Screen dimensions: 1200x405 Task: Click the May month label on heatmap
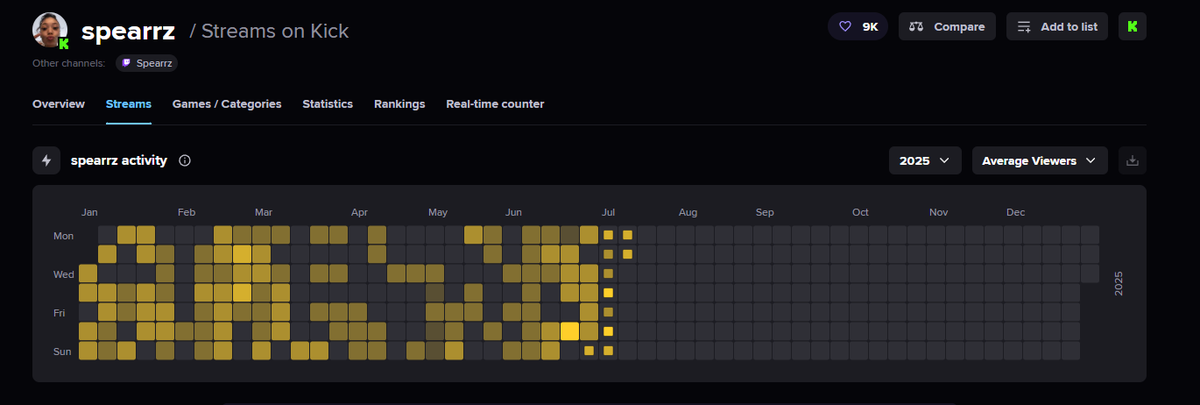[438, 212]
